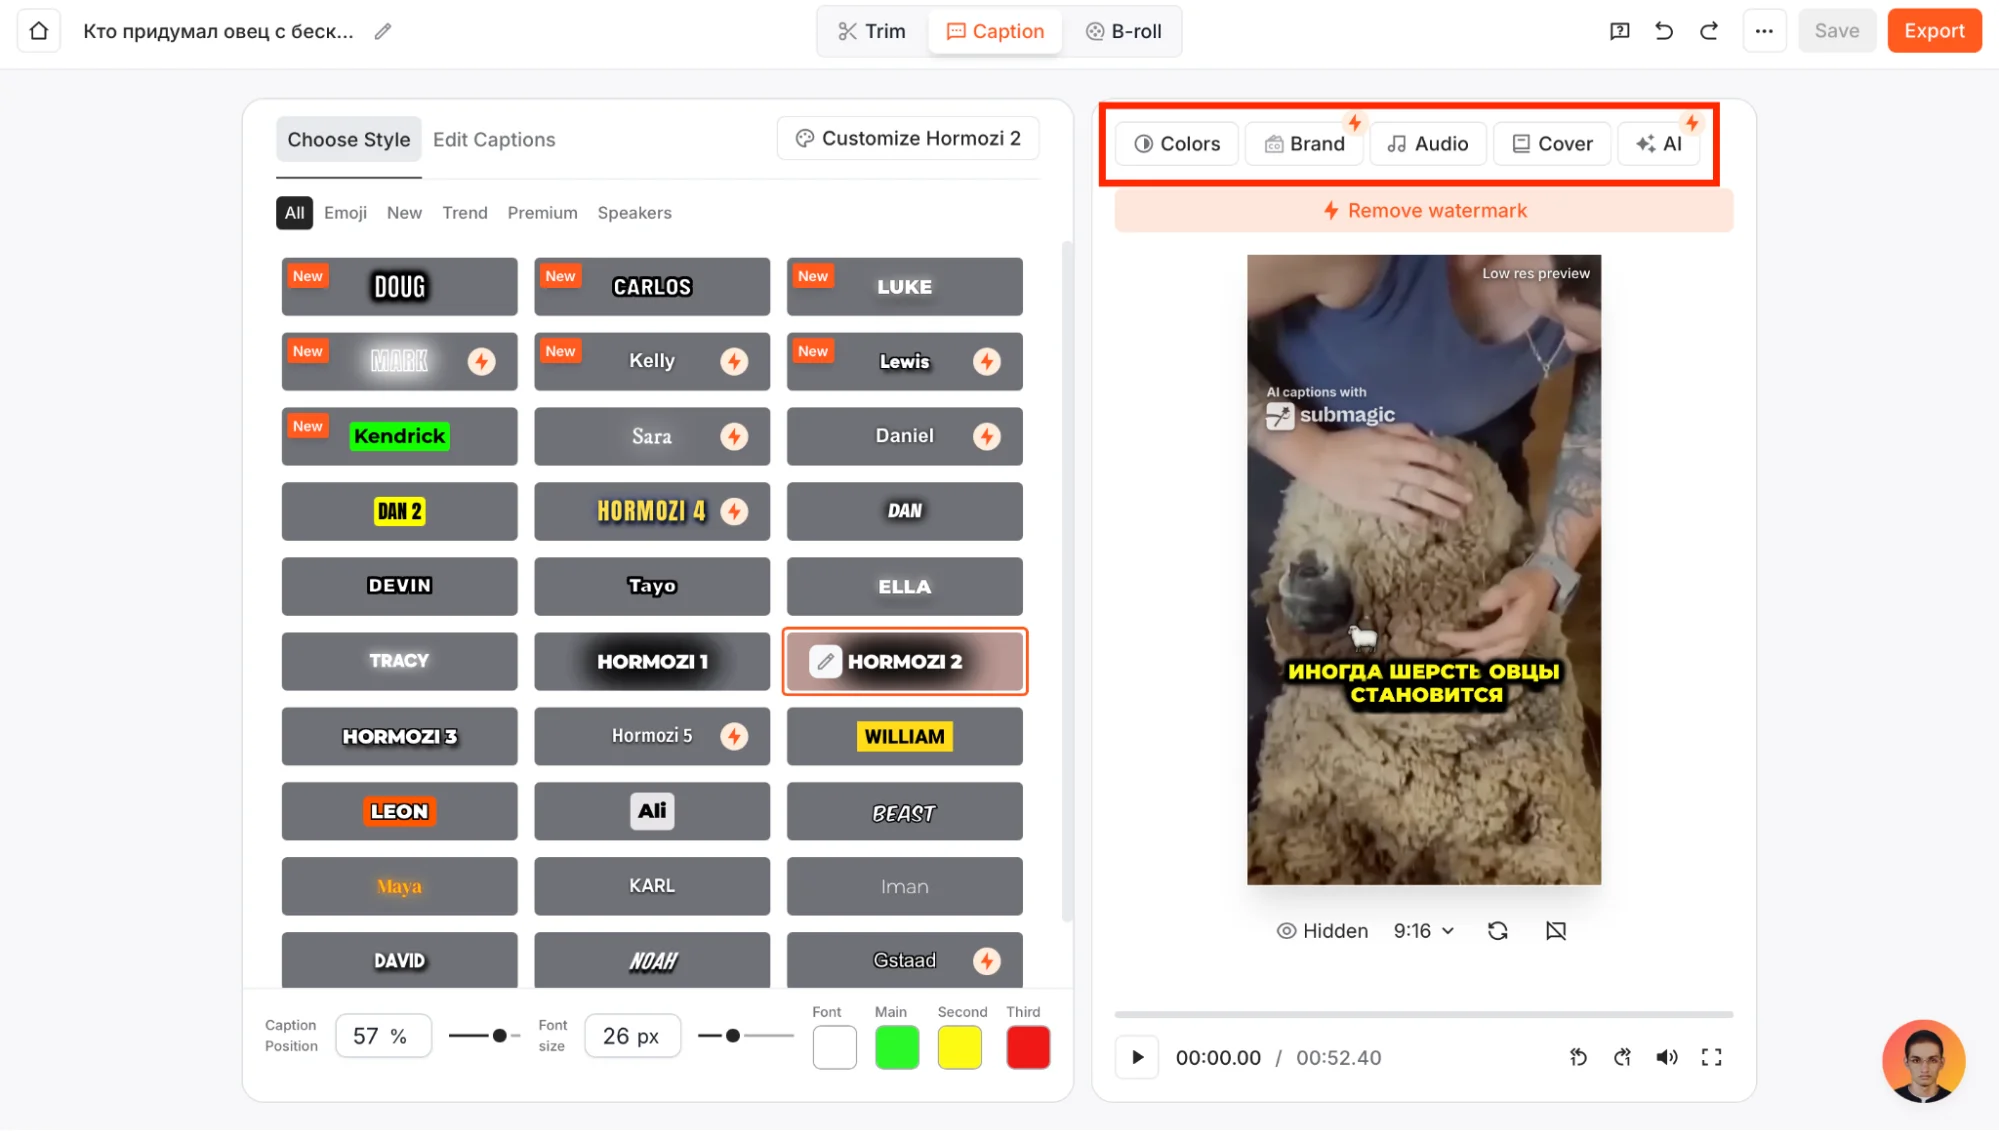This screenshot has height=1131, width=1999.
Task: Open the Colors panel
Action: [1177, 144]
